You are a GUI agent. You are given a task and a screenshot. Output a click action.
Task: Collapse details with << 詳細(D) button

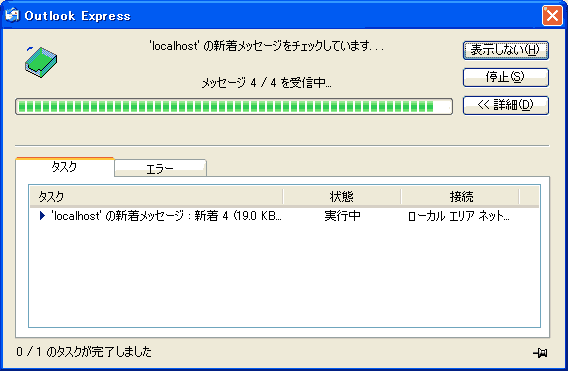[x=506, y=105]
